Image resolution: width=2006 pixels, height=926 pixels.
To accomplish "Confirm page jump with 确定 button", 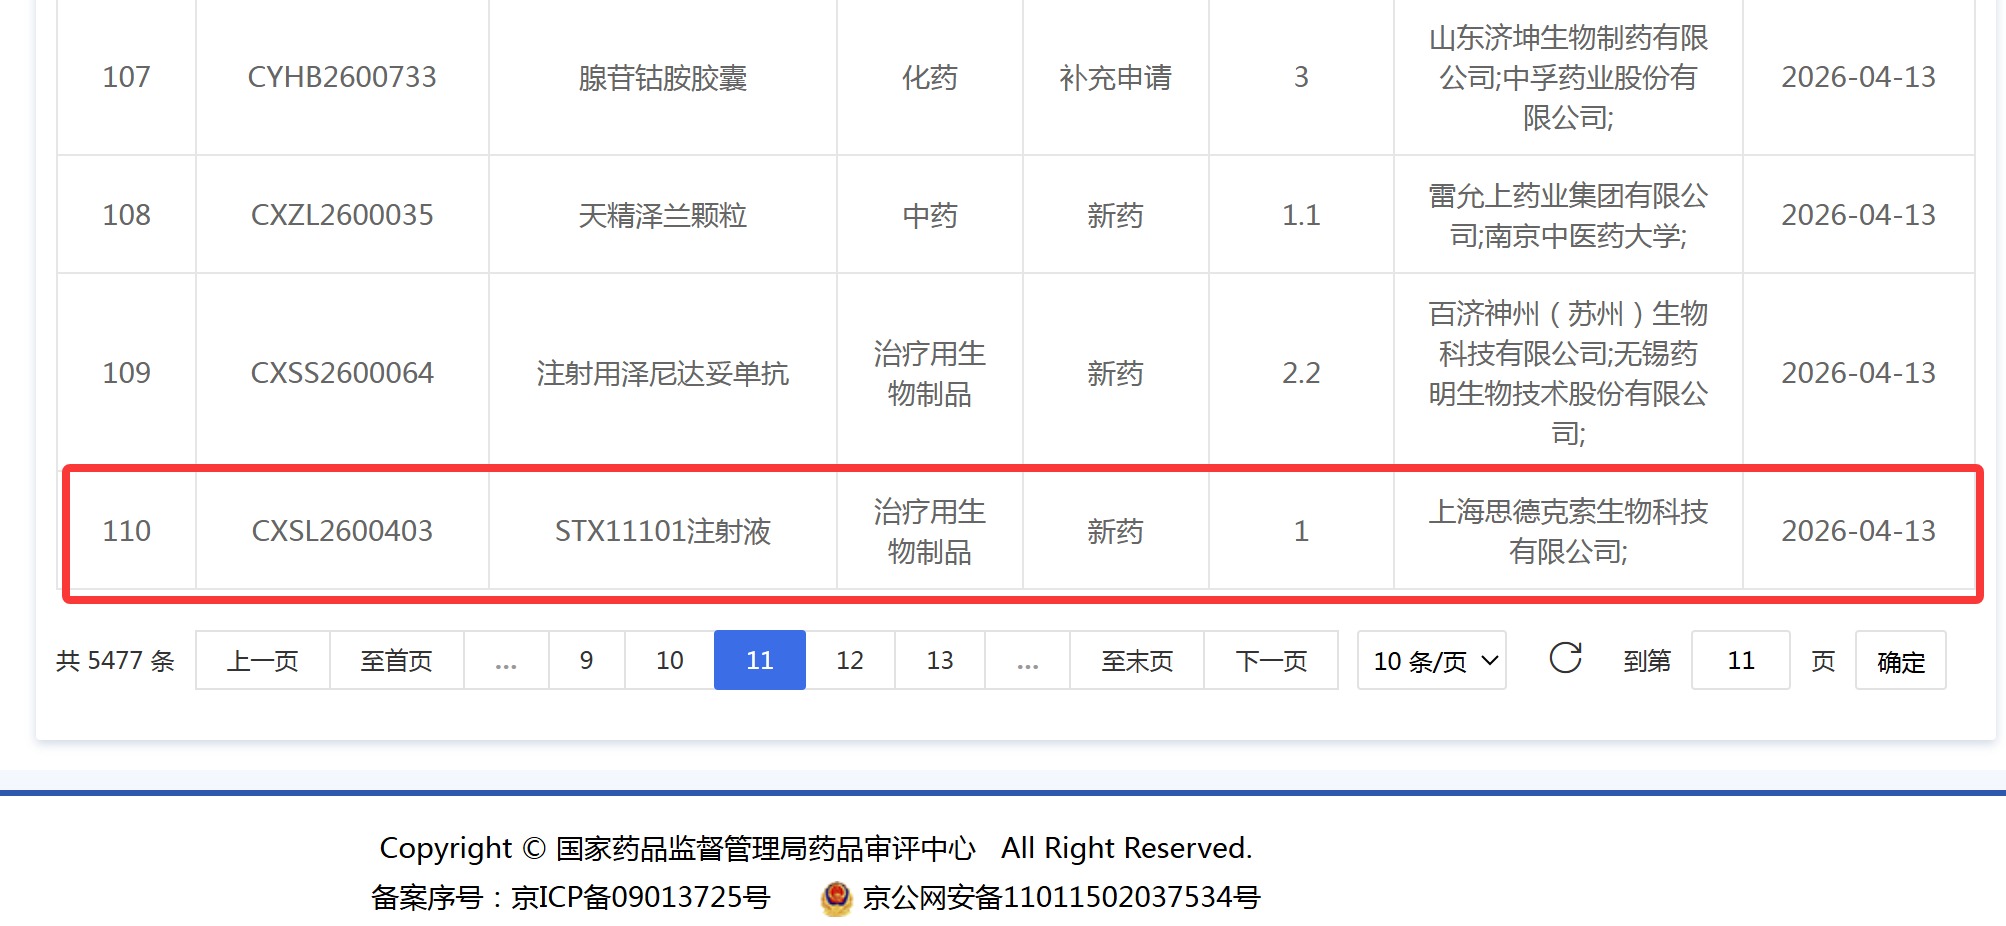I will click(x=1899, y=660).
